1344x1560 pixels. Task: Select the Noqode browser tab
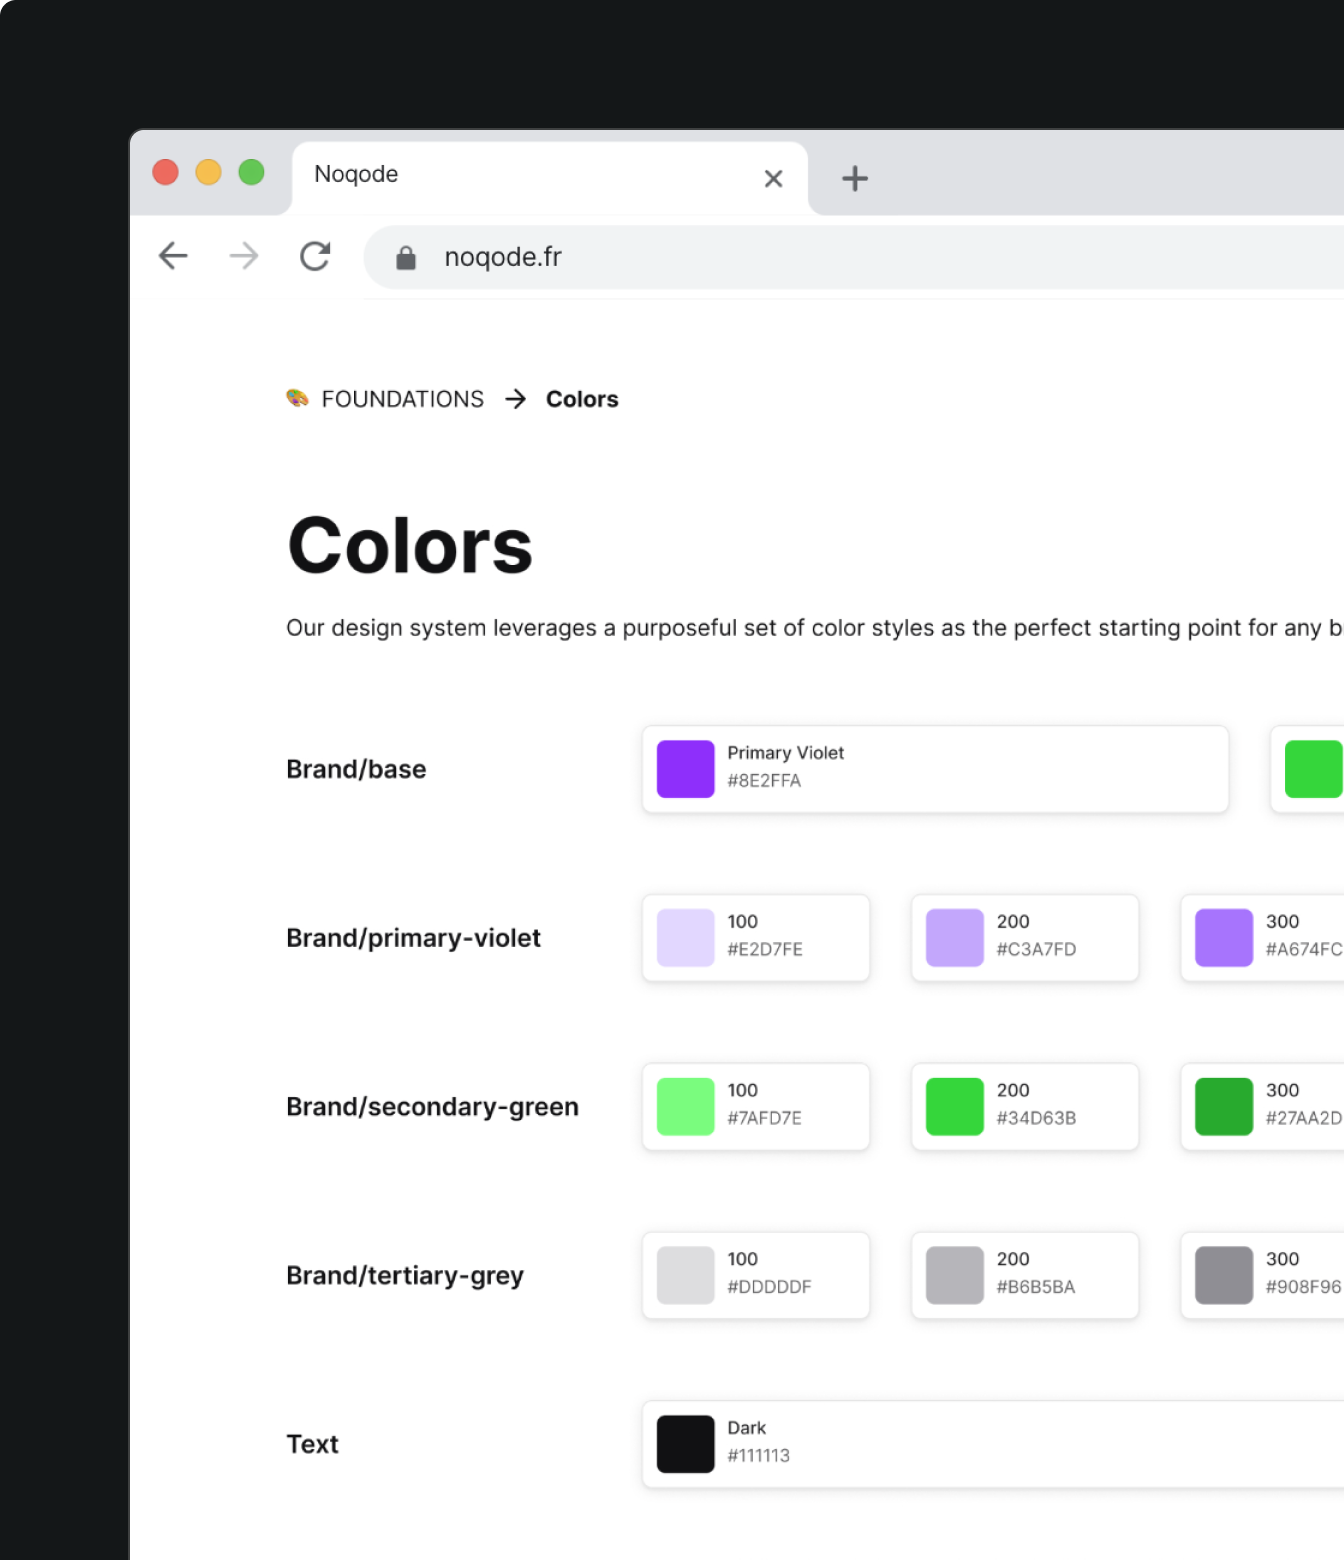(x=549, y=178)
